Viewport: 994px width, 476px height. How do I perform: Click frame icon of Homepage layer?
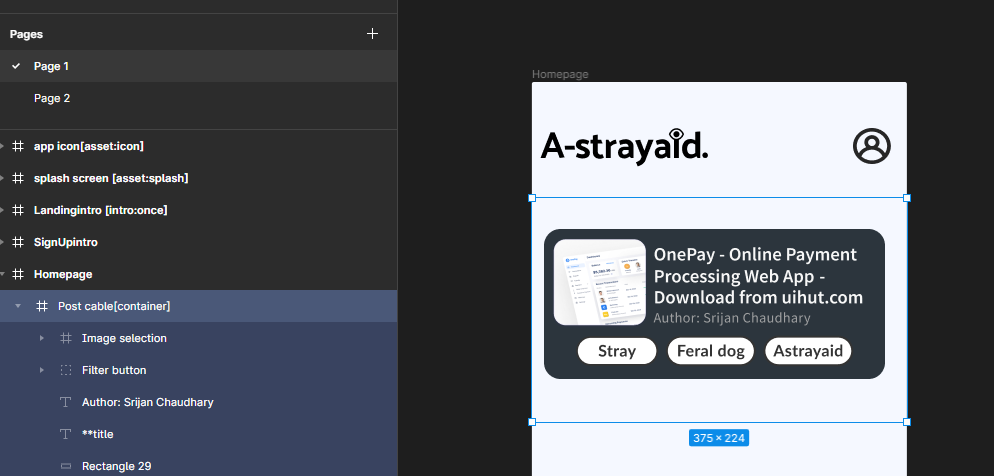[x=18, y=274]
